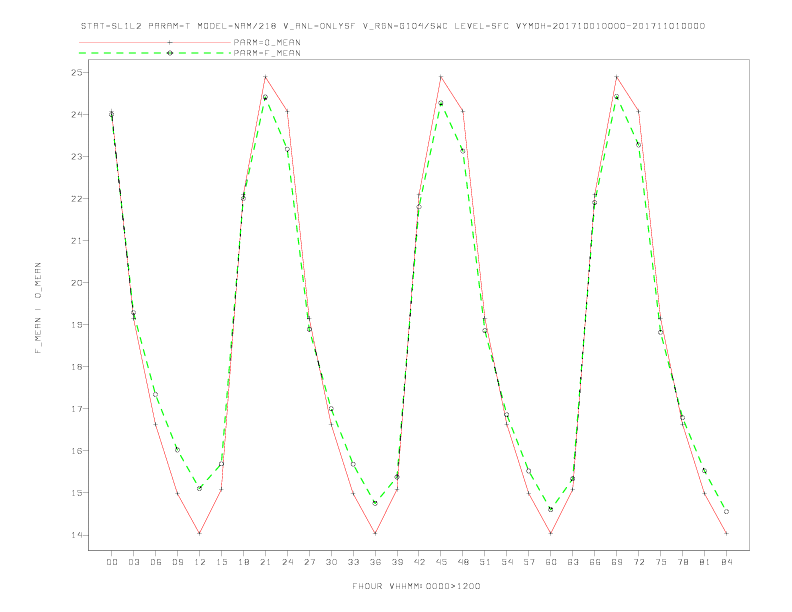Select the PARM=O_MEAN legend label

[267, 42]
